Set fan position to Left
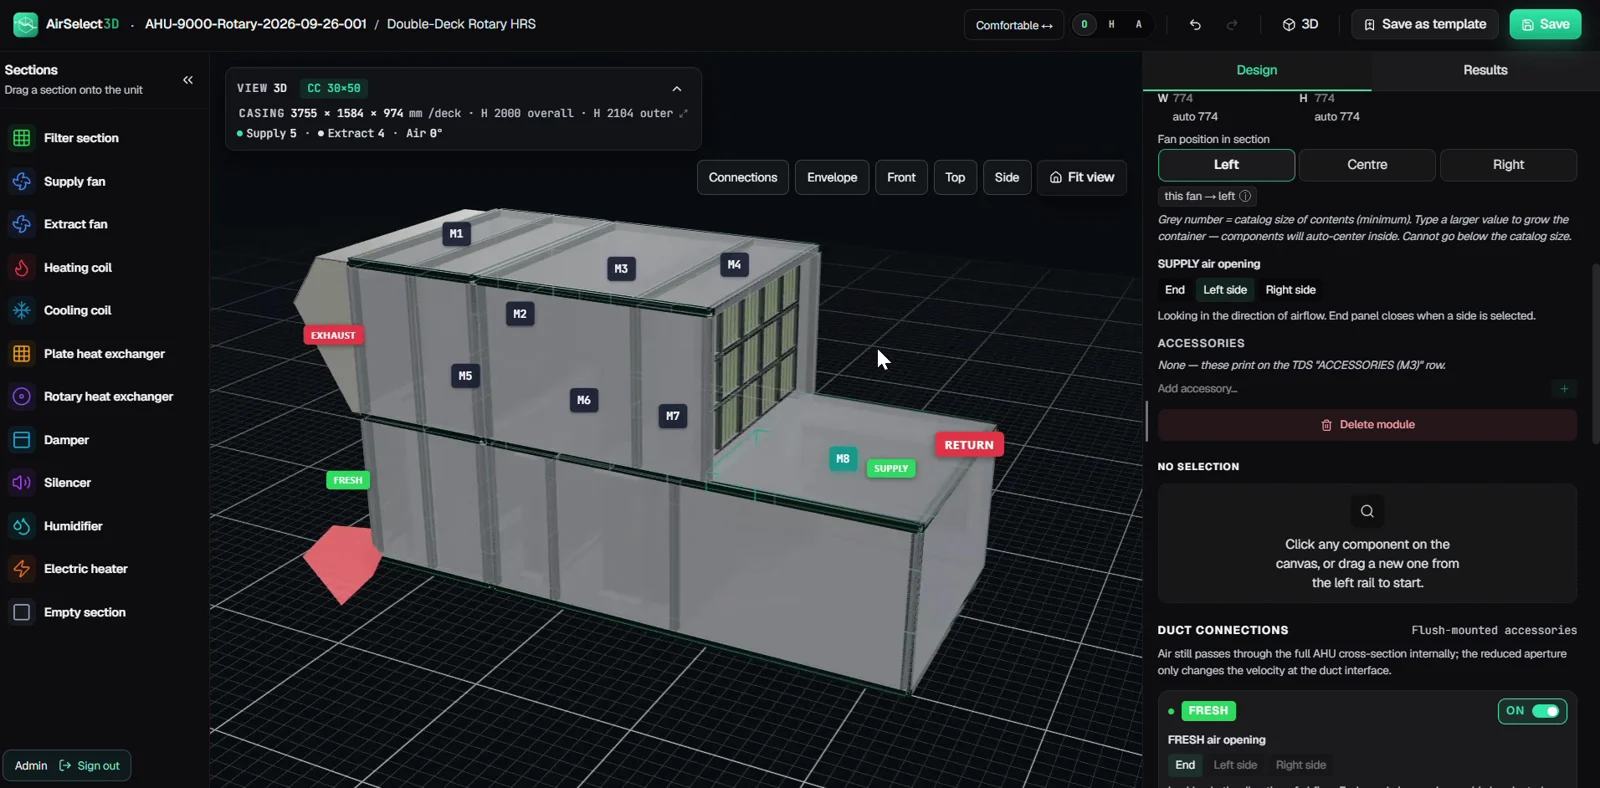1600x788 pixels. point(1226,165)
